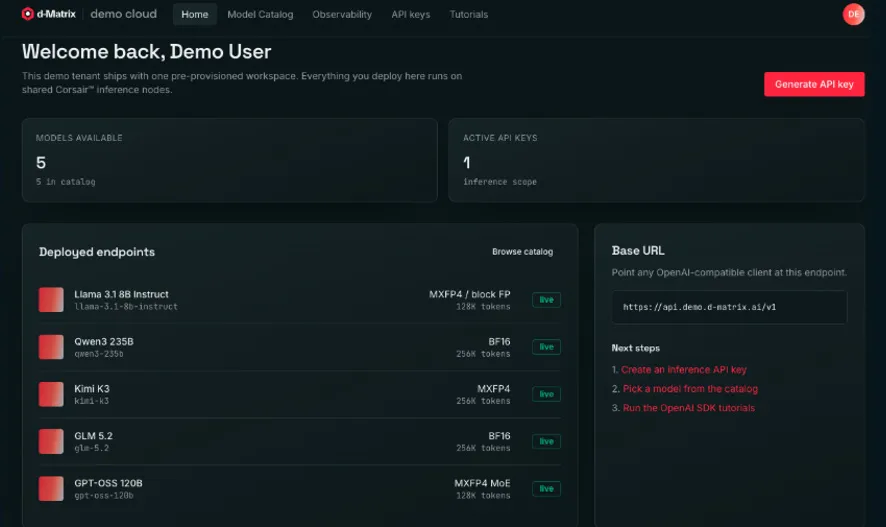Viewport: 886px width, 527px height.
Task: Click the demo cloud title text
Action: click(124, 14)
